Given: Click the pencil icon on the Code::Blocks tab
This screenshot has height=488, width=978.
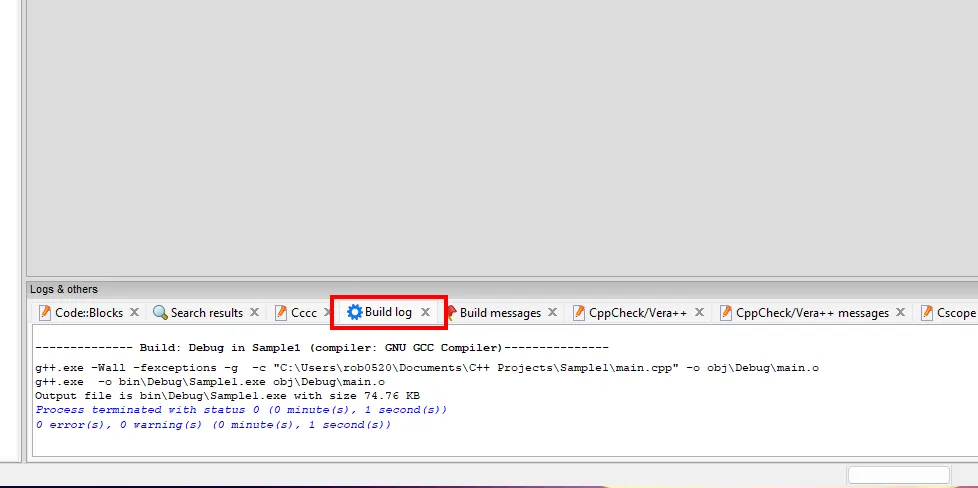Looking at the screenshot, I should pos(45,313).
